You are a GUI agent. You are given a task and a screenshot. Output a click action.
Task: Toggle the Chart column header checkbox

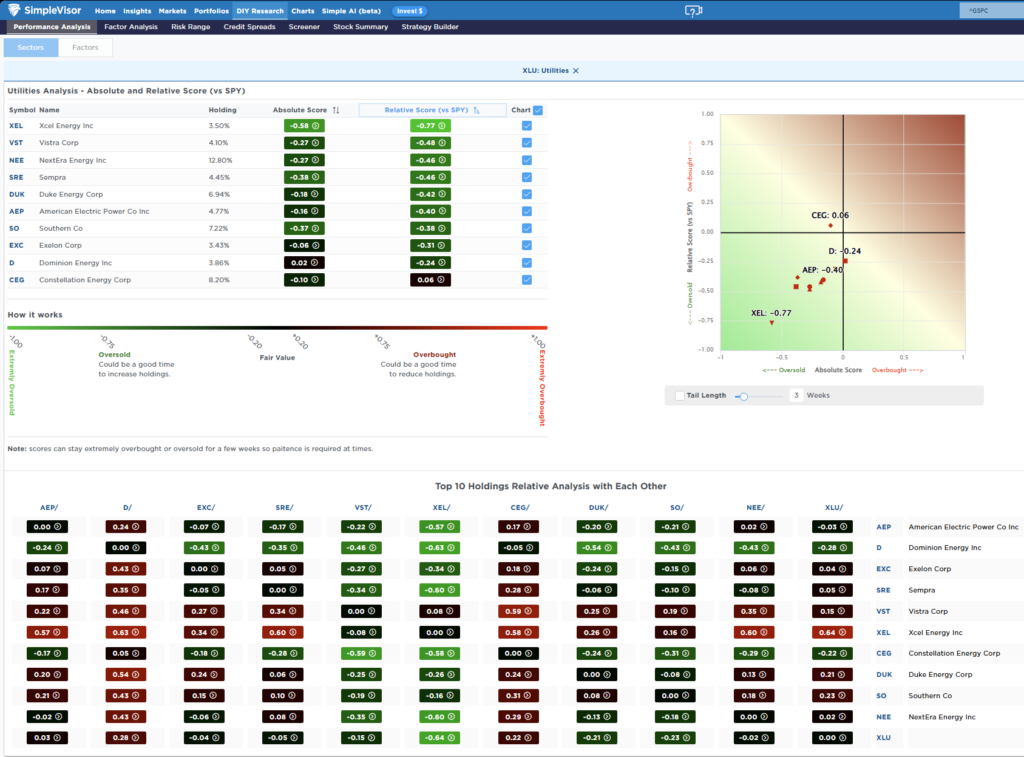pos(537,110)
